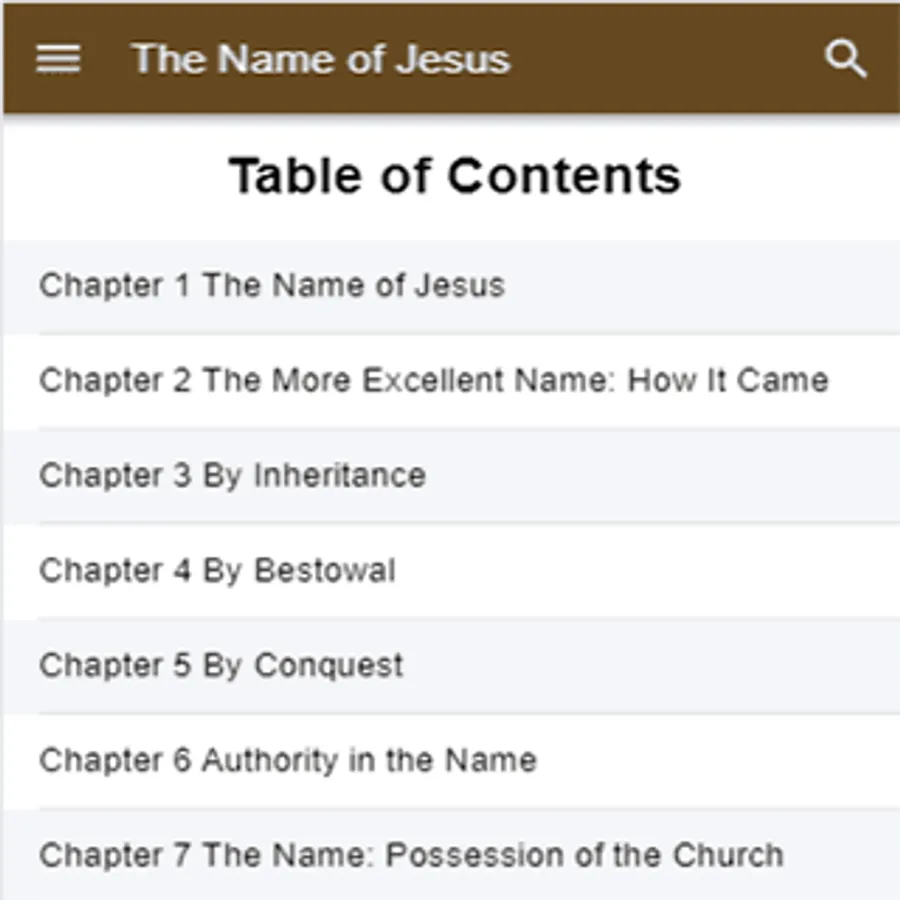Tap 'Conquest' in the Chapter 5 entry

click(328, 666)
